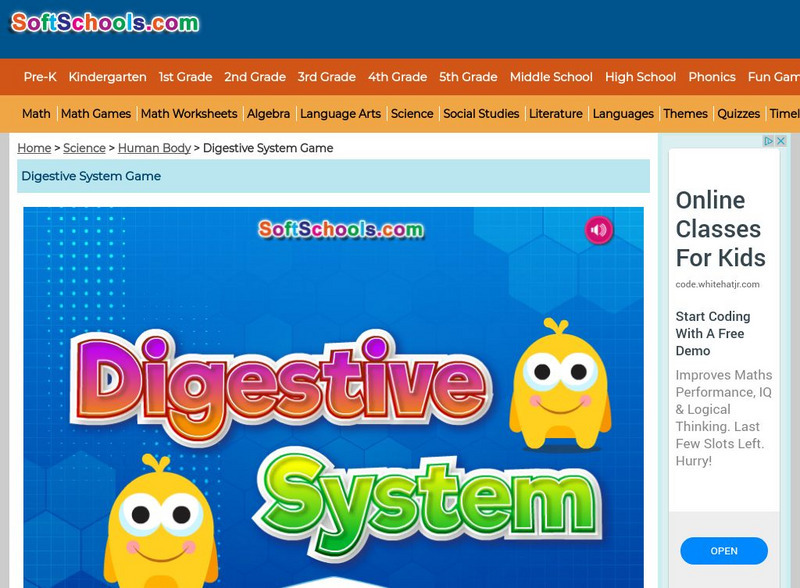Mute the game sound with speaker icon

(x=598, y=230)
